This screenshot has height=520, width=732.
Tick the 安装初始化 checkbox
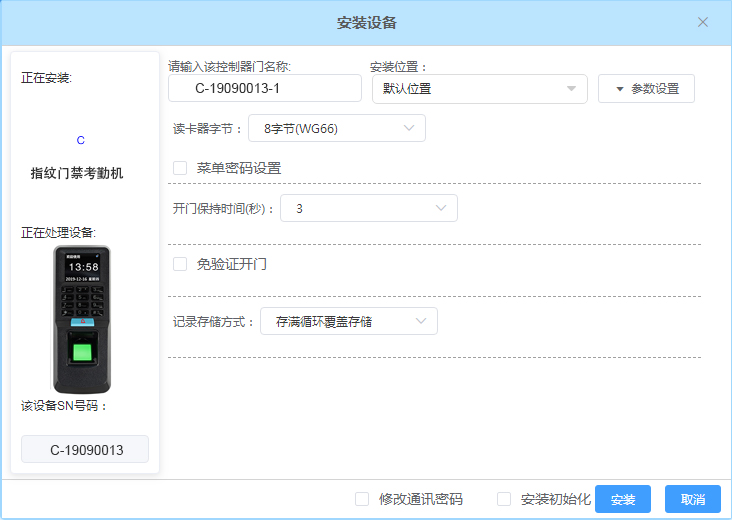[504, 499]
